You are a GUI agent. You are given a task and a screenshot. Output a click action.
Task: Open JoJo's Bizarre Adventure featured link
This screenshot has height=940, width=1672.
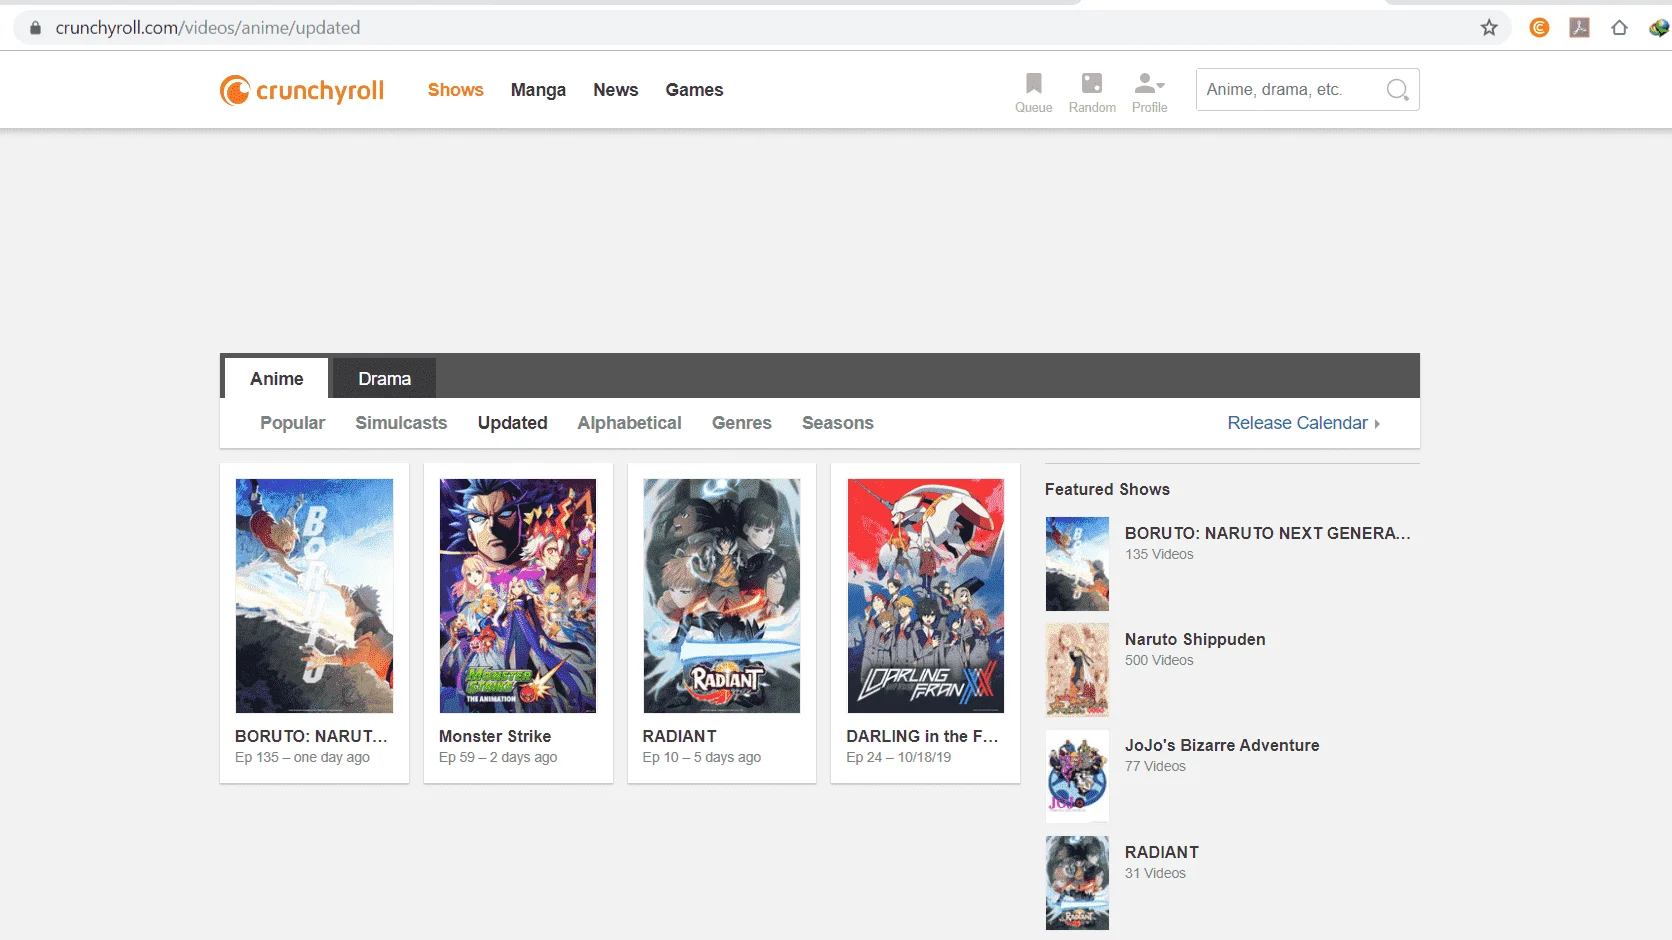tap(1222, 745)
